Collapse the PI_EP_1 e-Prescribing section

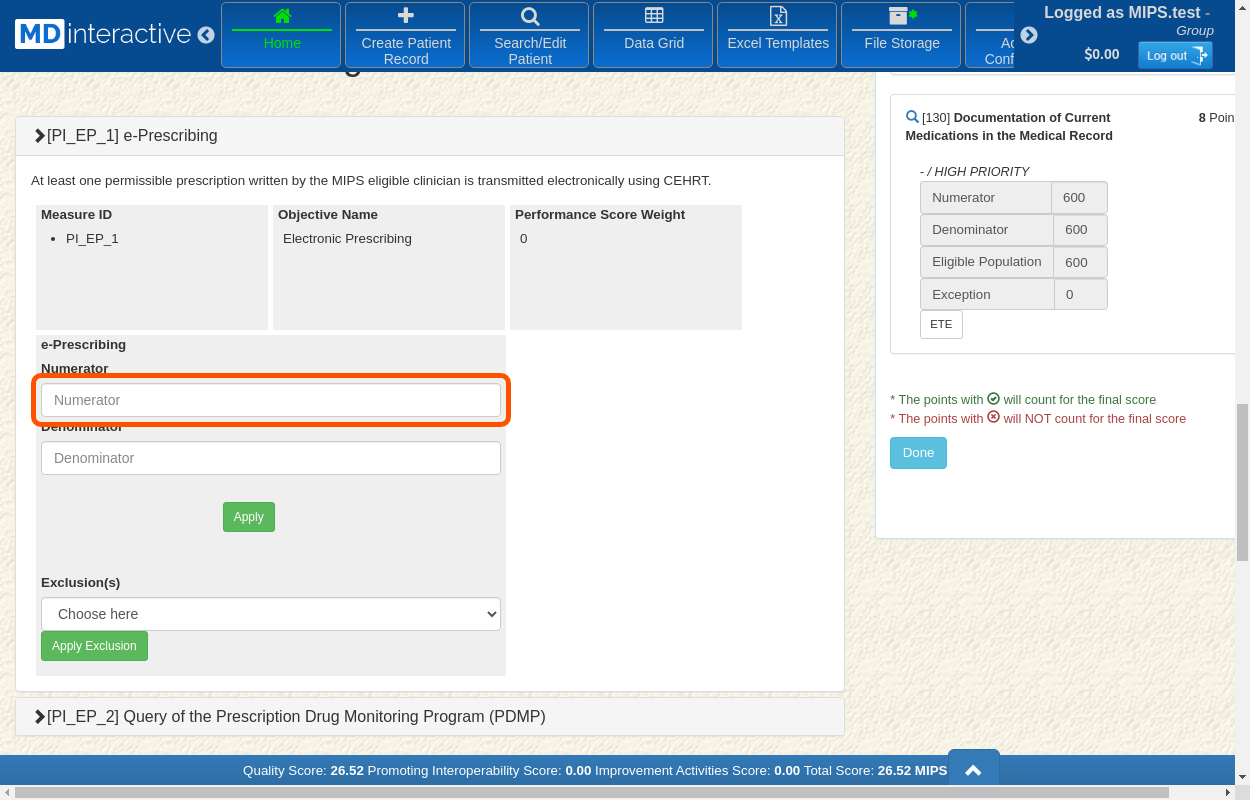(x=40, y=136)
